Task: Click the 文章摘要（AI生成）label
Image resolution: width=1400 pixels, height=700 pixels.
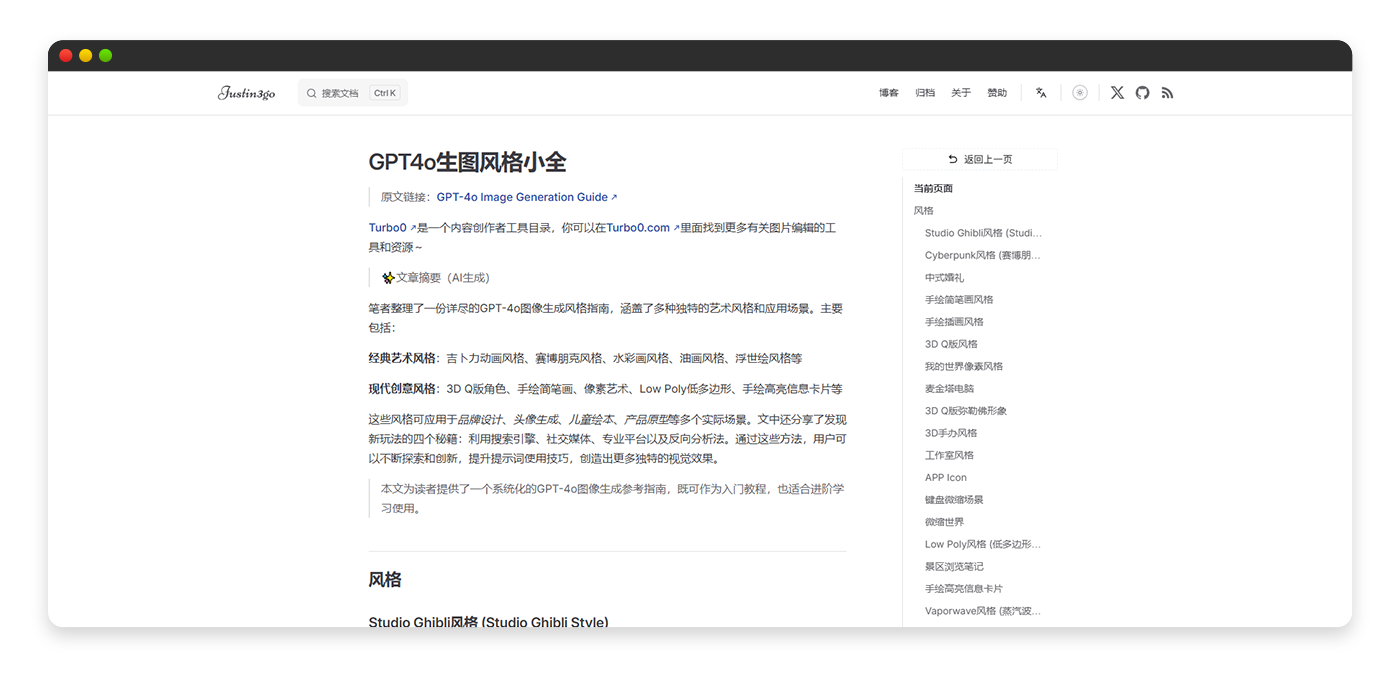Action: pos(443,278)
